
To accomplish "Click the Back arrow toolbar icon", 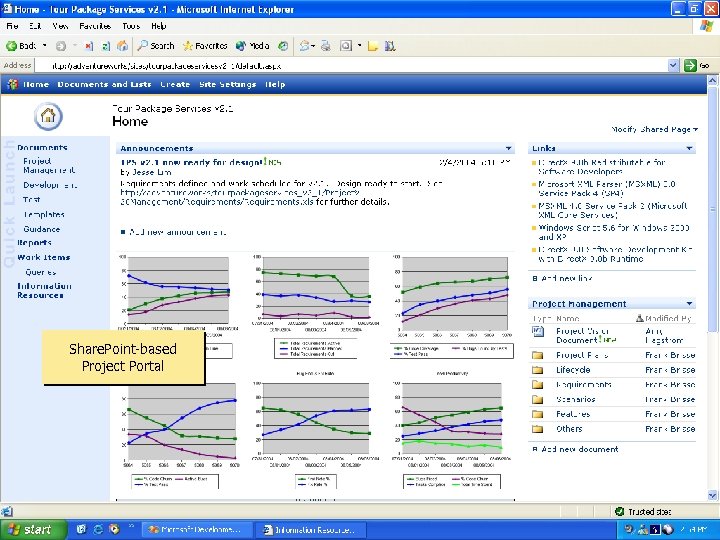I will click(11, 46).
